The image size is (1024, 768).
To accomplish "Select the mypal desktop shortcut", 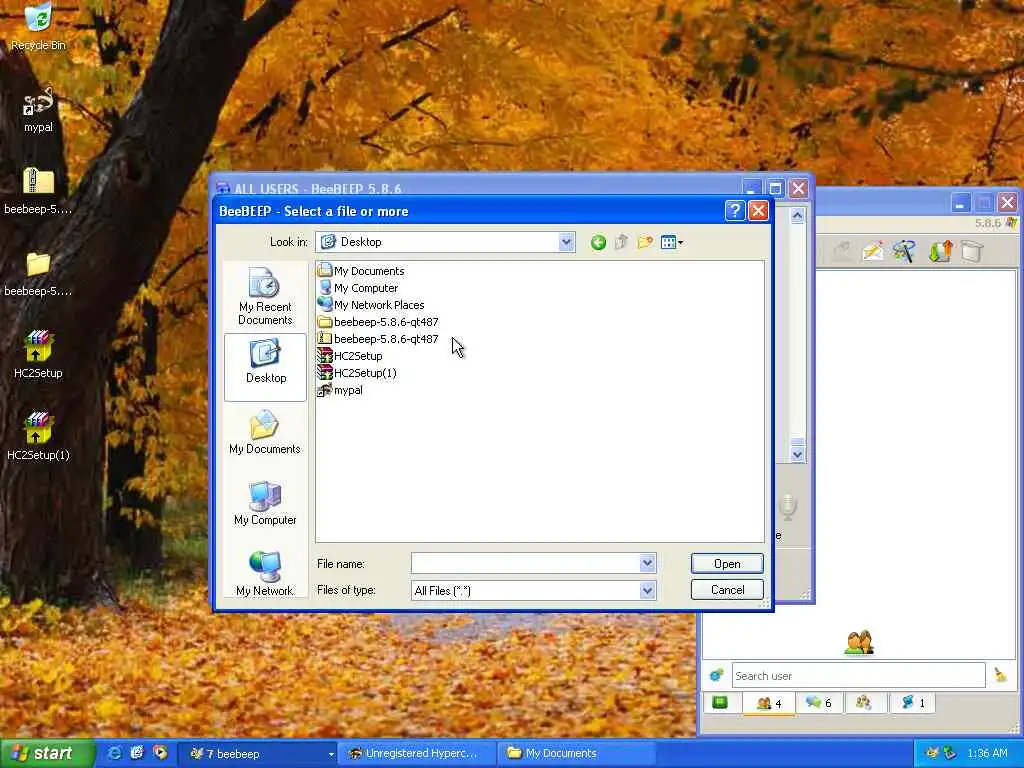I will [x=39, y=110].
